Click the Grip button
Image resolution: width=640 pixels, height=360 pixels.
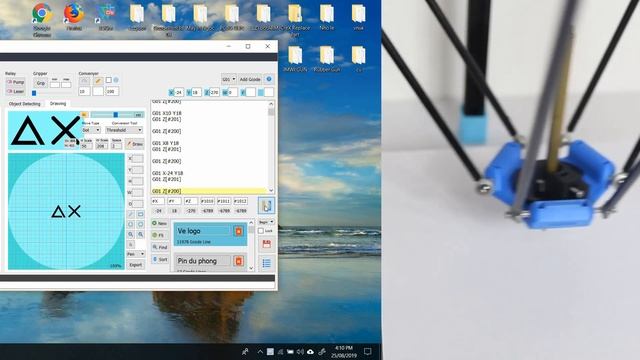tap(40, 83)
